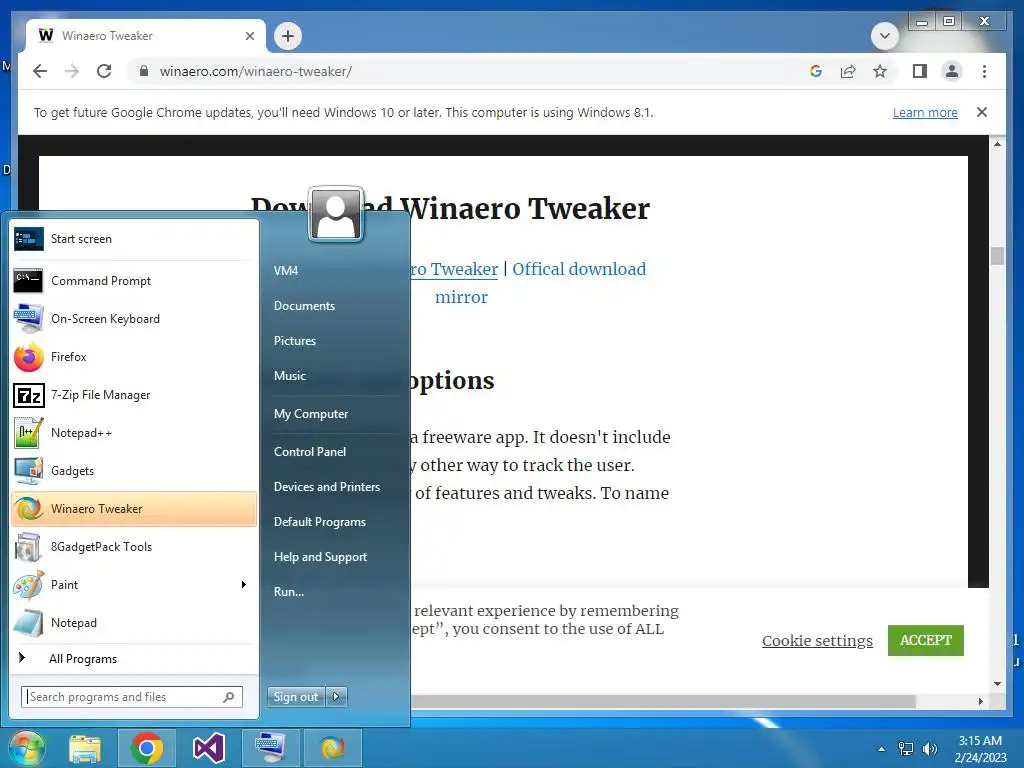Switch to Chrome on the taskbar
The width and height of the screenshot is (1024, 768).
pos(146,748)
